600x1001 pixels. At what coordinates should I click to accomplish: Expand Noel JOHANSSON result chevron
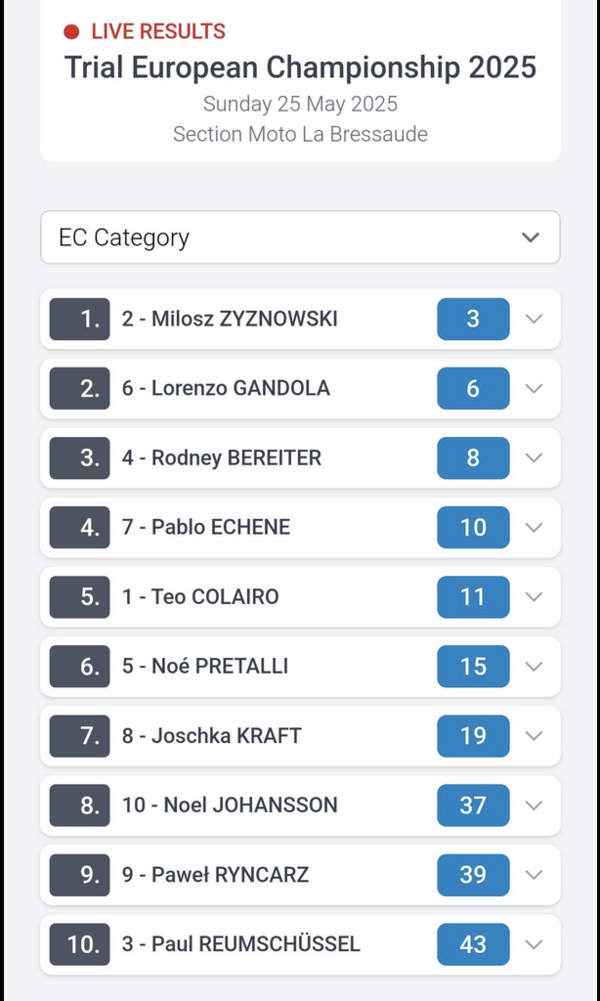[534, 805]
